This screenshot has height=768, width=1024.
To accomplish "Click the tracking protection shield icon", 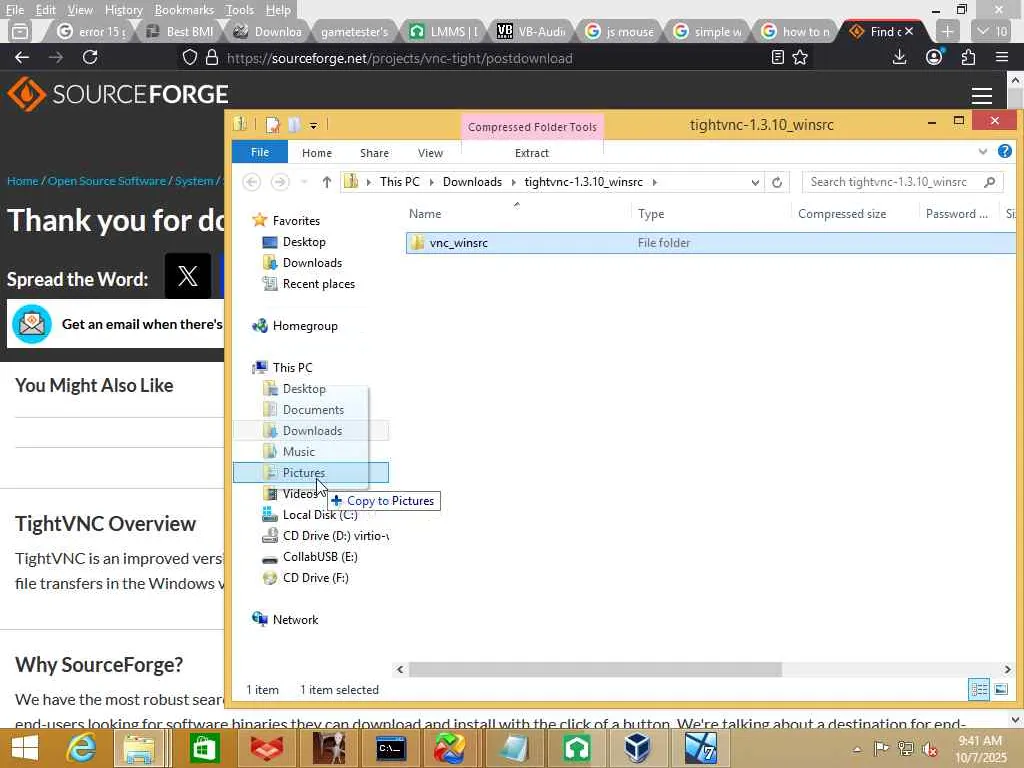I will coord(189,57).
